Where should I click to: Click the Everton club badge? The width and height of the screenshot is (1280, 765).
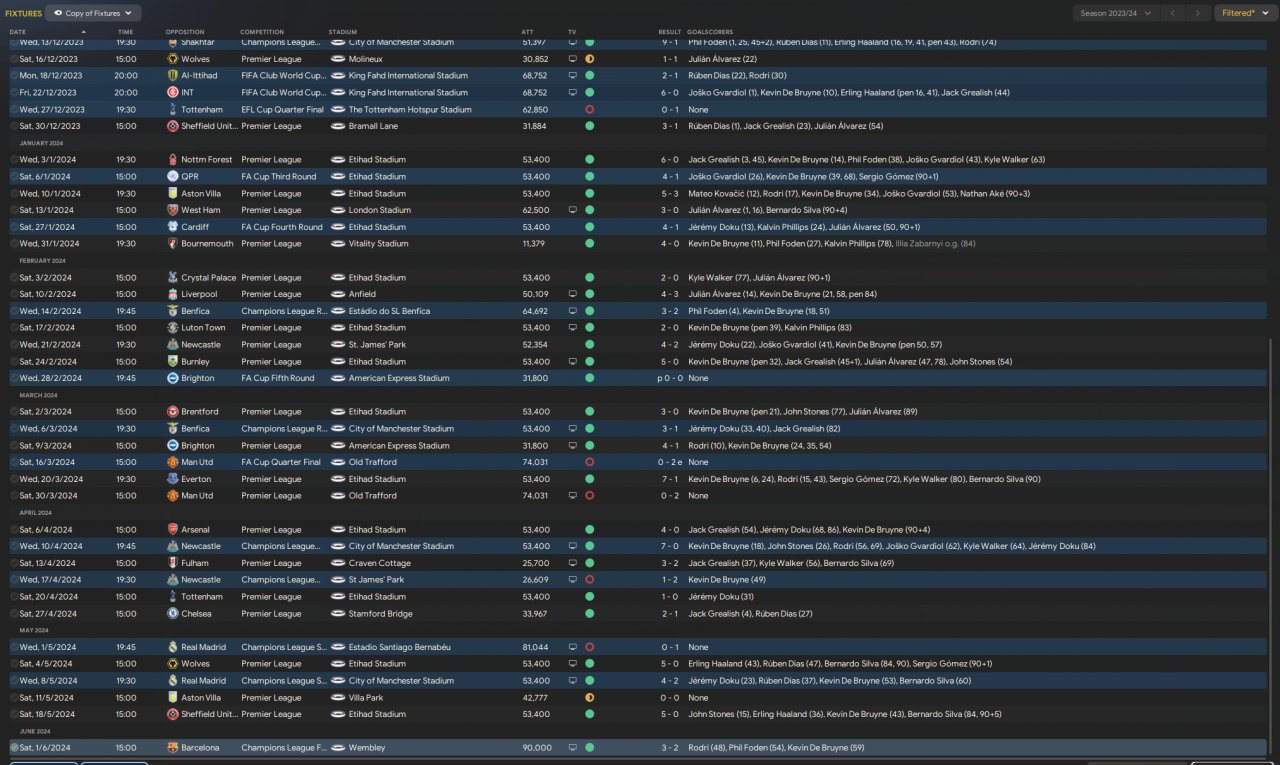click(x=173, y=479)
